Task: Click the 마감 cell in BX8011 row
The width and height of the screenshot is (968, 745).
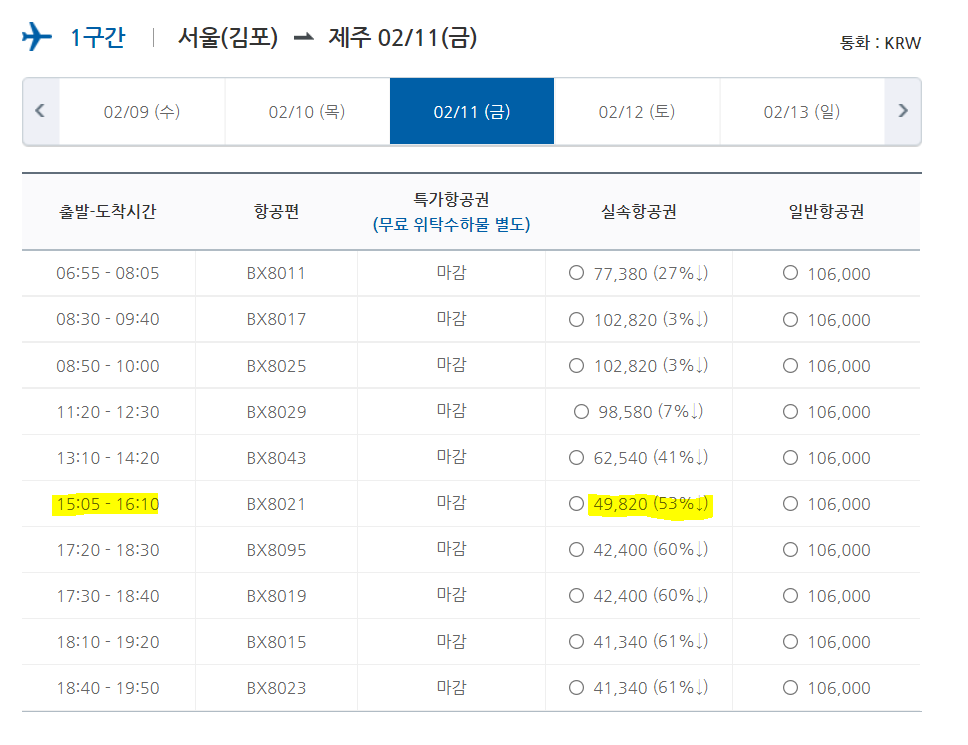Action: tap(451, 272)
